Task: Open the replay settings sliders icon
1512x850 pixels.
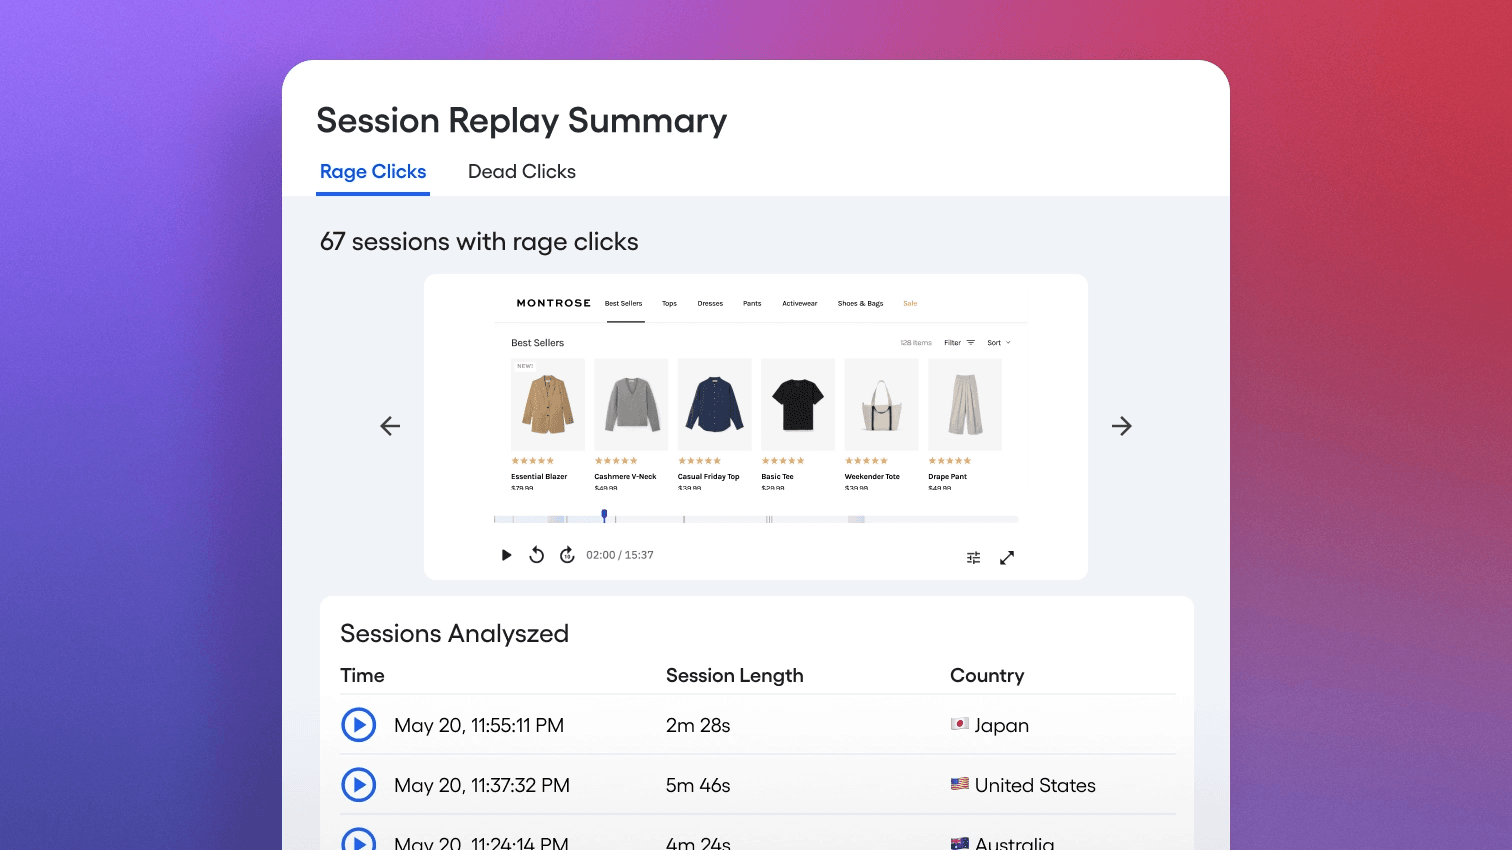Action: (973, 558)
